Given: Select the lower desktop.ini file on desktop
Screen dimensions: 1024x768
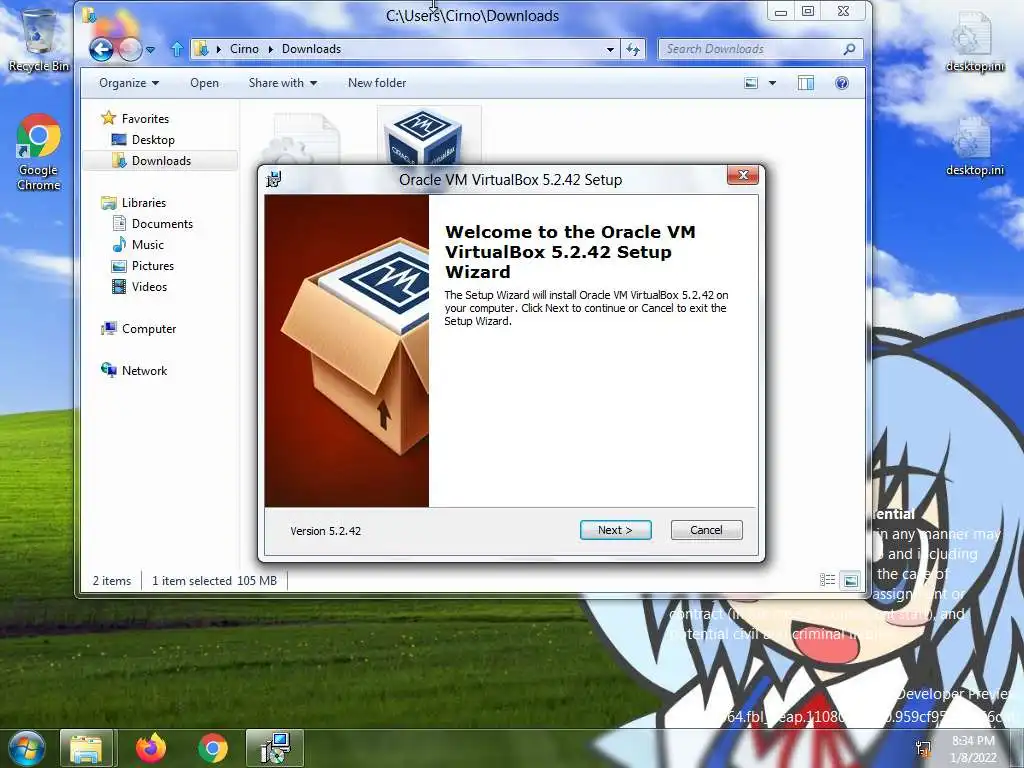Looking at the screenshot, I should pyautogui.click(x=974, y=147).
